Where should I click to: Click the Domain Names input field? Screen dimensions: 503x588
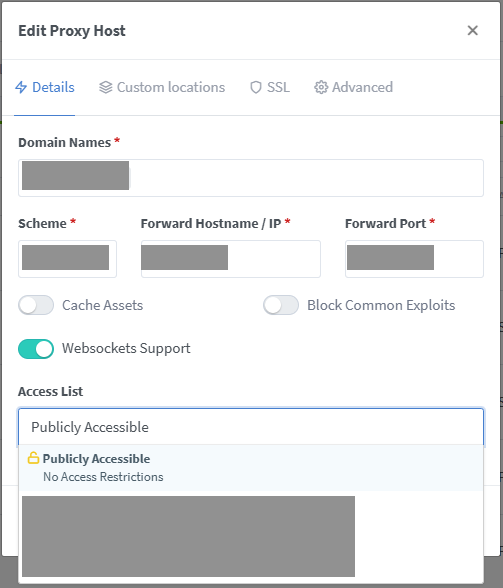tap(251, 178)
